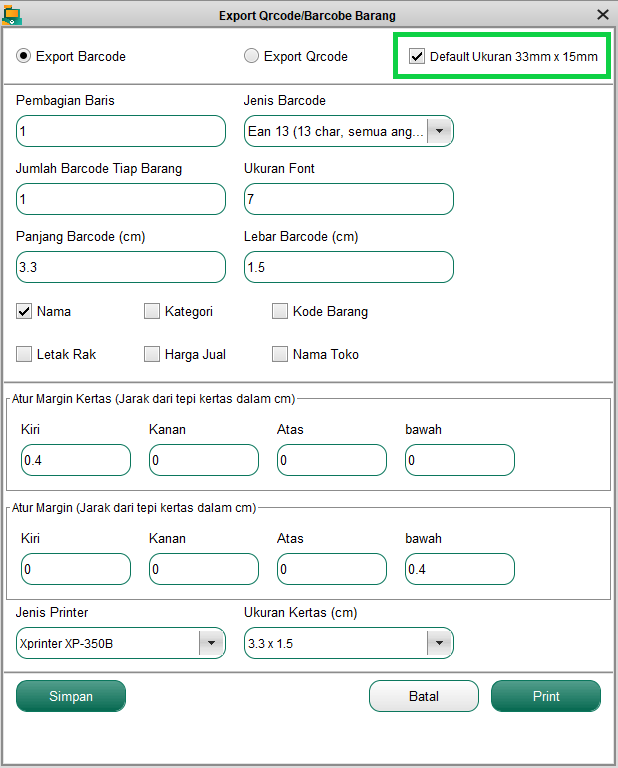Screen dimensions: 618x768
Task: Click the Ukuran Font input field
Action: coord(349,199)
